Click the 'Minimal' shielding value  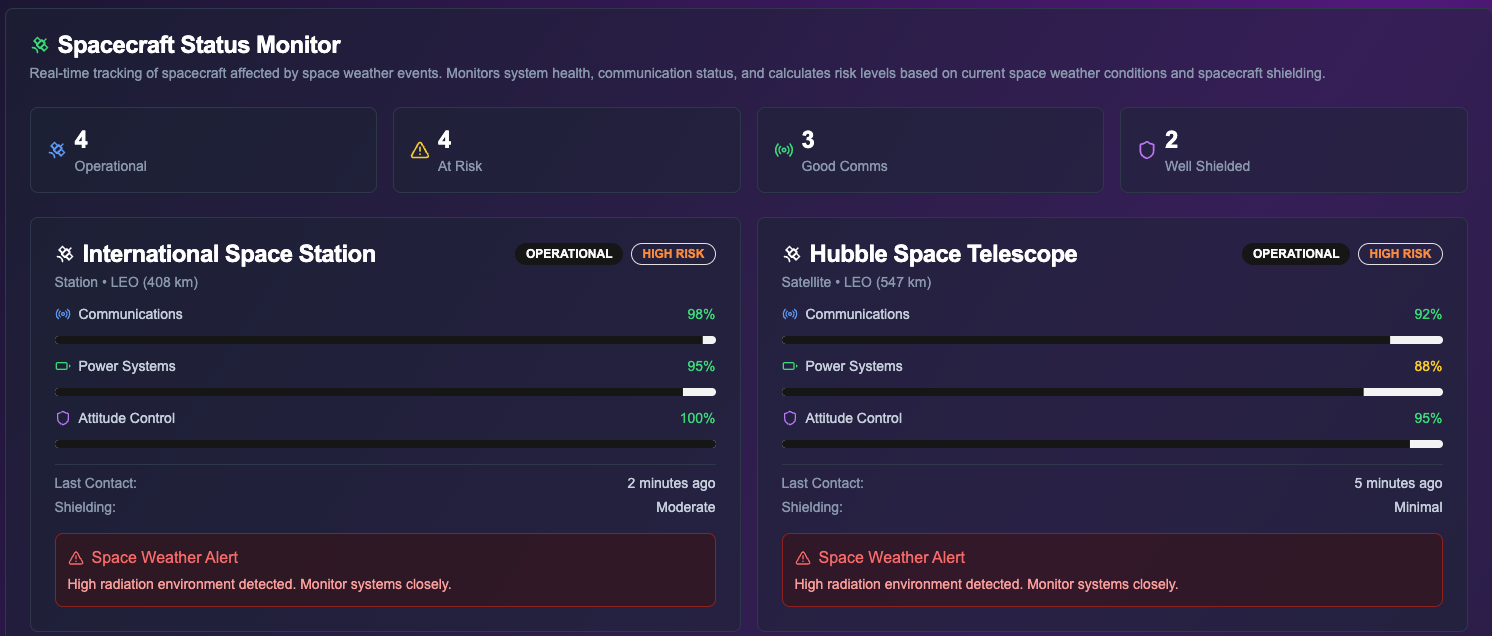click(x=1418, y=507)
